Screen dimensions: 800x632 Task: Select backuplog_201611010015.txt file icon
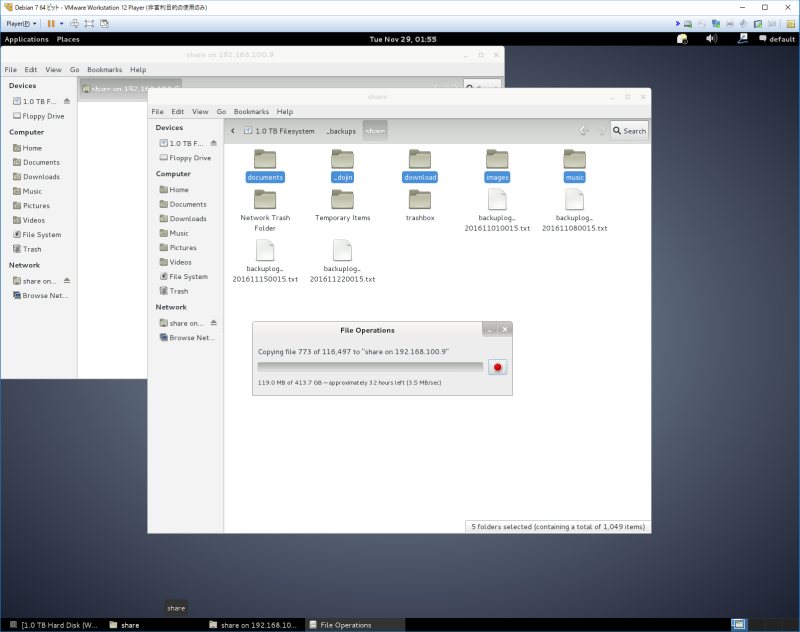pos(497,199)
